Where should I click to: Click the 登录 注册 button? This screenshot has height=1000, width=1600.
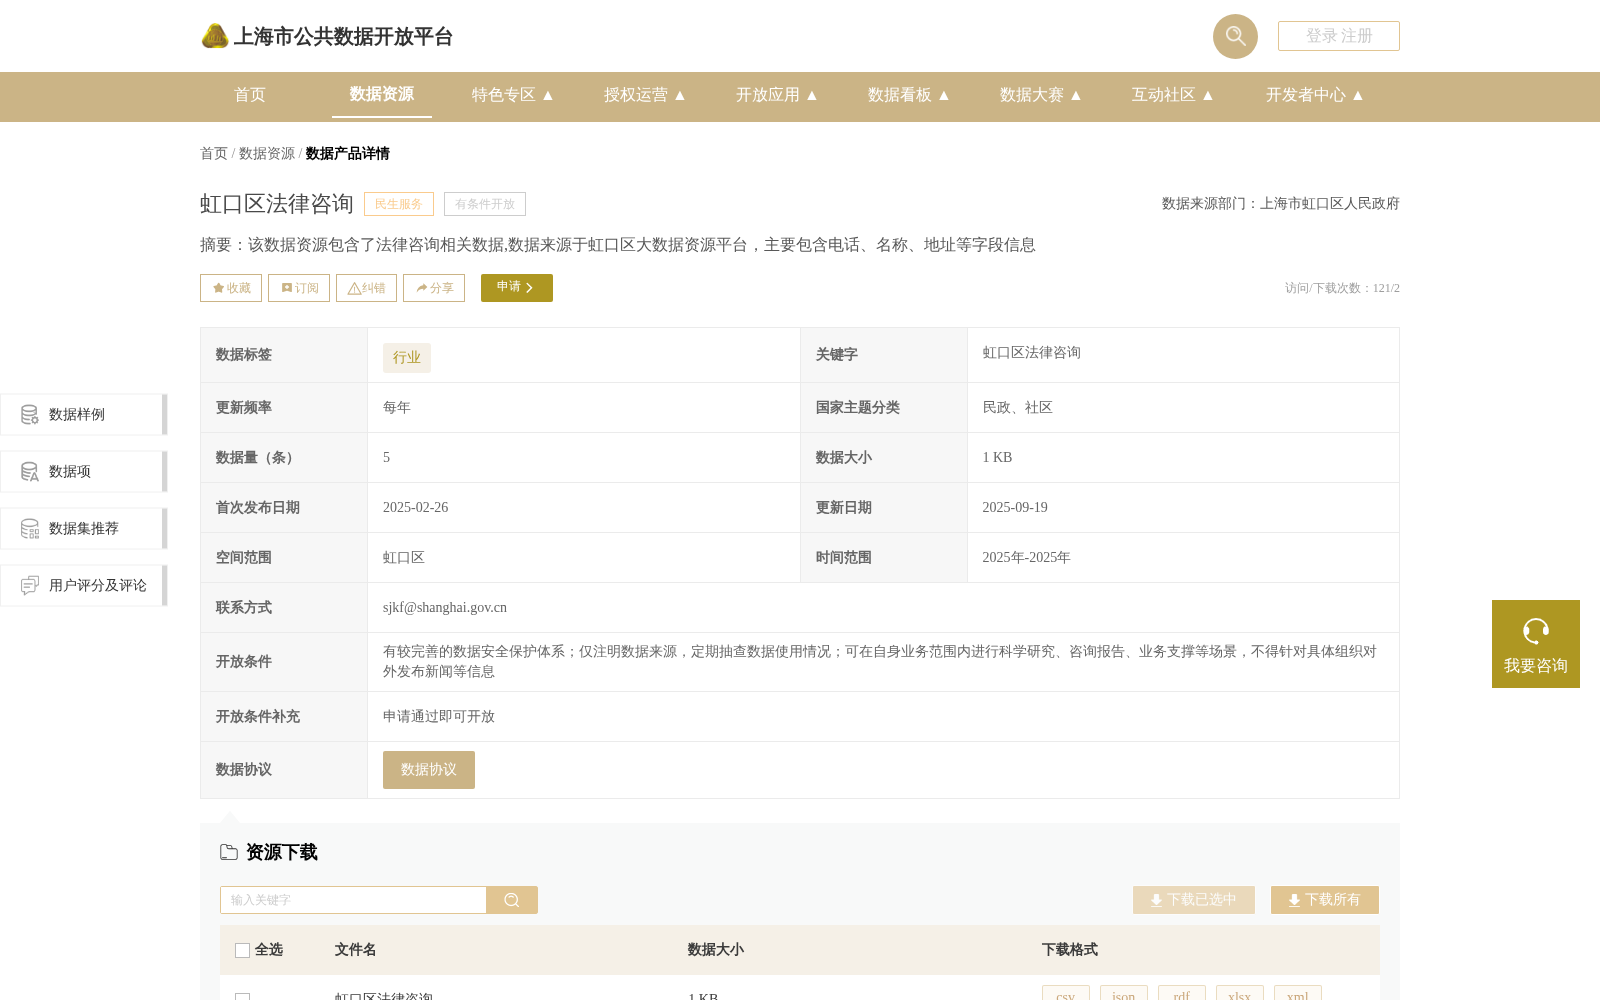pos(1338,36)
